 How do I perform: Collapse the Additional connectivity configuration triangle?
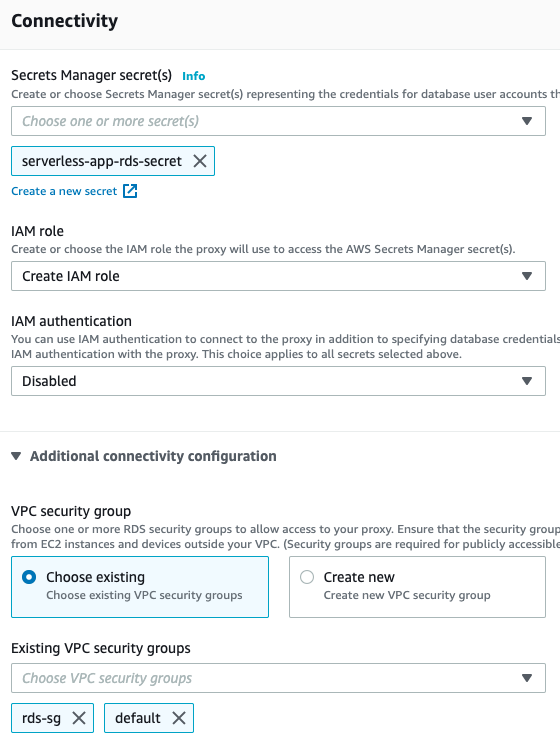[16, 456]
